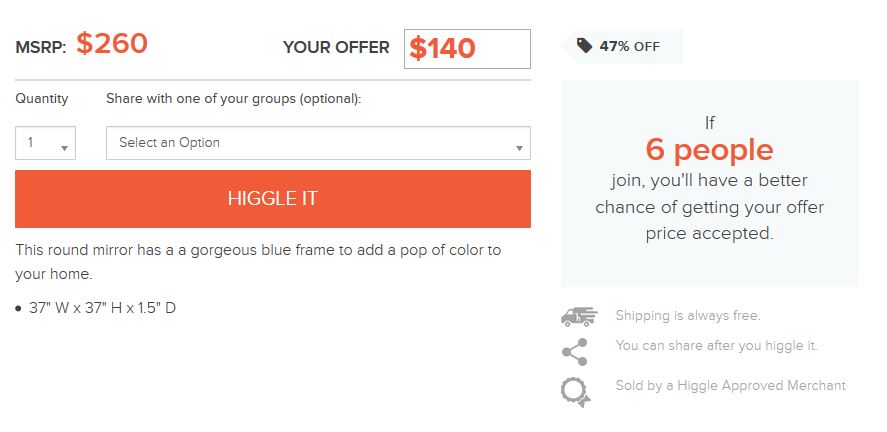Open the Quantity dropdown
Image resolution: width=887 pixels, height=432 pixels.
point(45,143)
